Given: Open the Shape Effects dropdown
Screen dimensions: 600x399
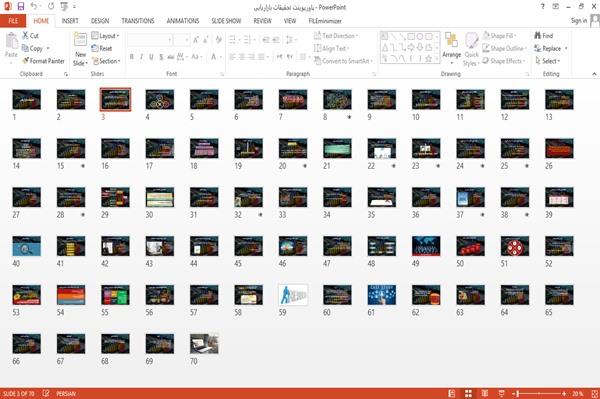Looking at the screenshot, I should [x=504, y=61].
